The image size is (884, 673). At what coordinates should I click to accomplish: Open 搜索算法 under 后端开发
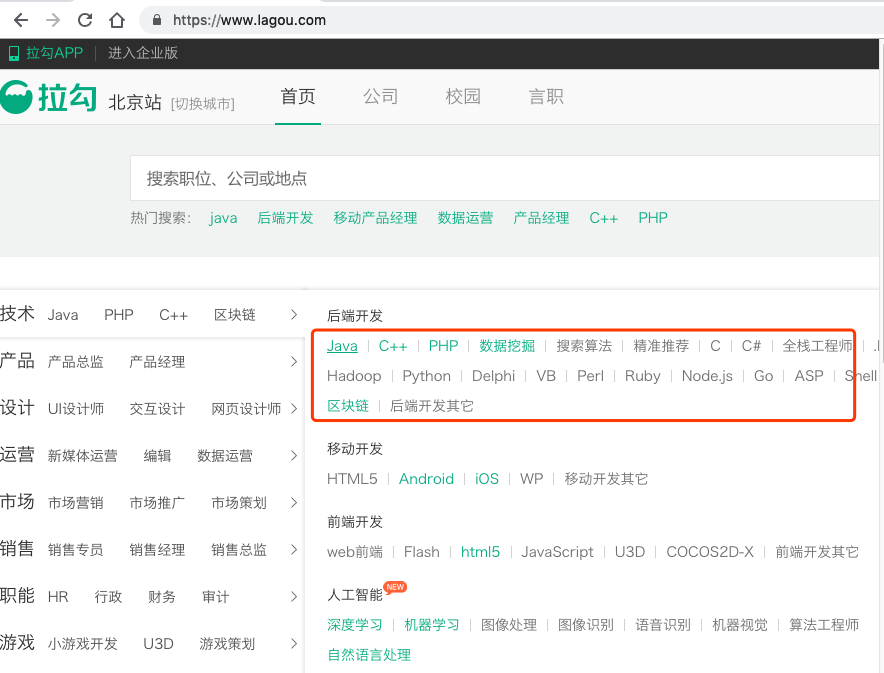coord(584,346)
